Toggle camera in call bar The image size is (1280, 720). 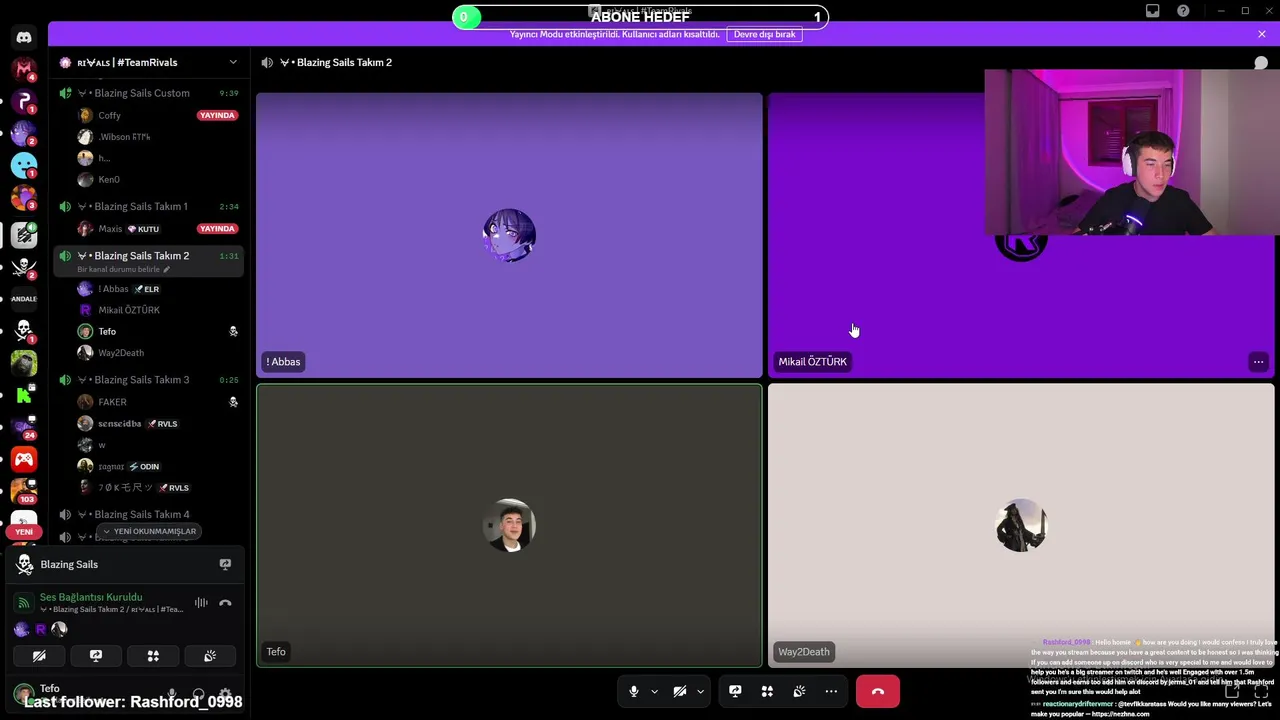click(x=679, y=691)
